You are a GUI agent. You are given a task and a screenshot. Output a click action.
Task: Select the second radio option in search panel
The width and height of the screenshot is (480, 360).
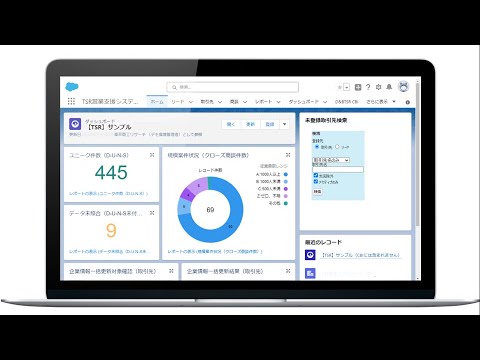coord(337,147)
